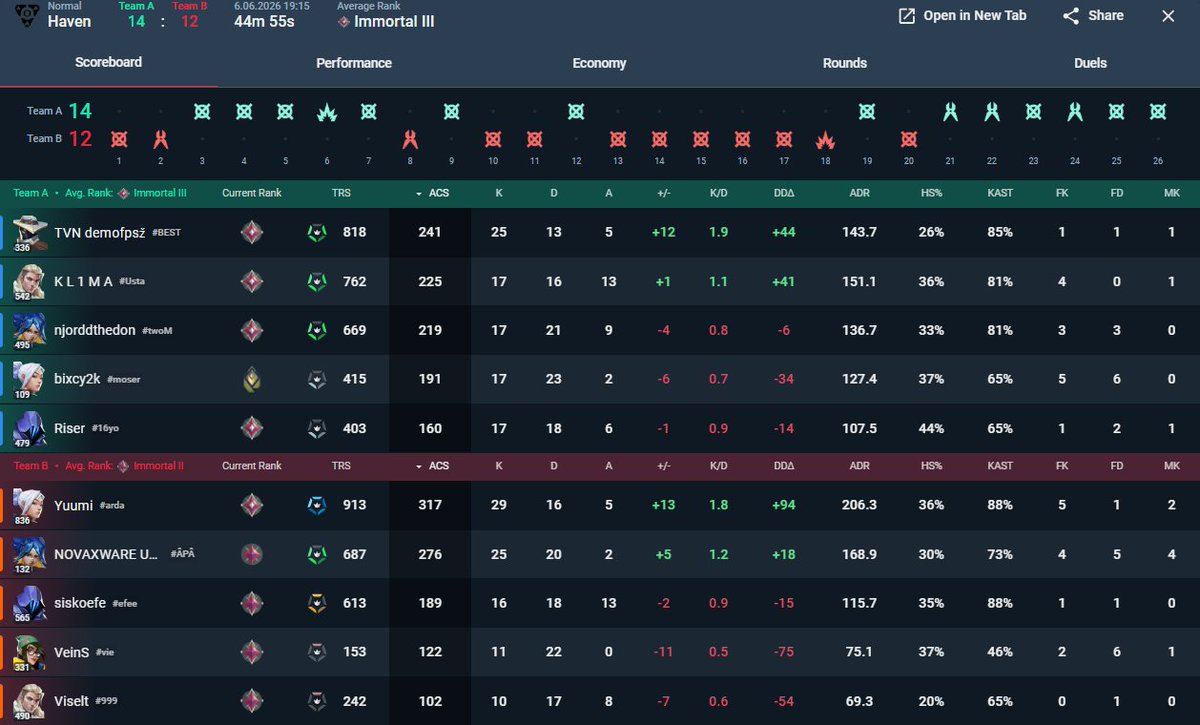The image size is (1200, 725).
Task: Click the match duration 44m 55s
Action: click(264, 21)
